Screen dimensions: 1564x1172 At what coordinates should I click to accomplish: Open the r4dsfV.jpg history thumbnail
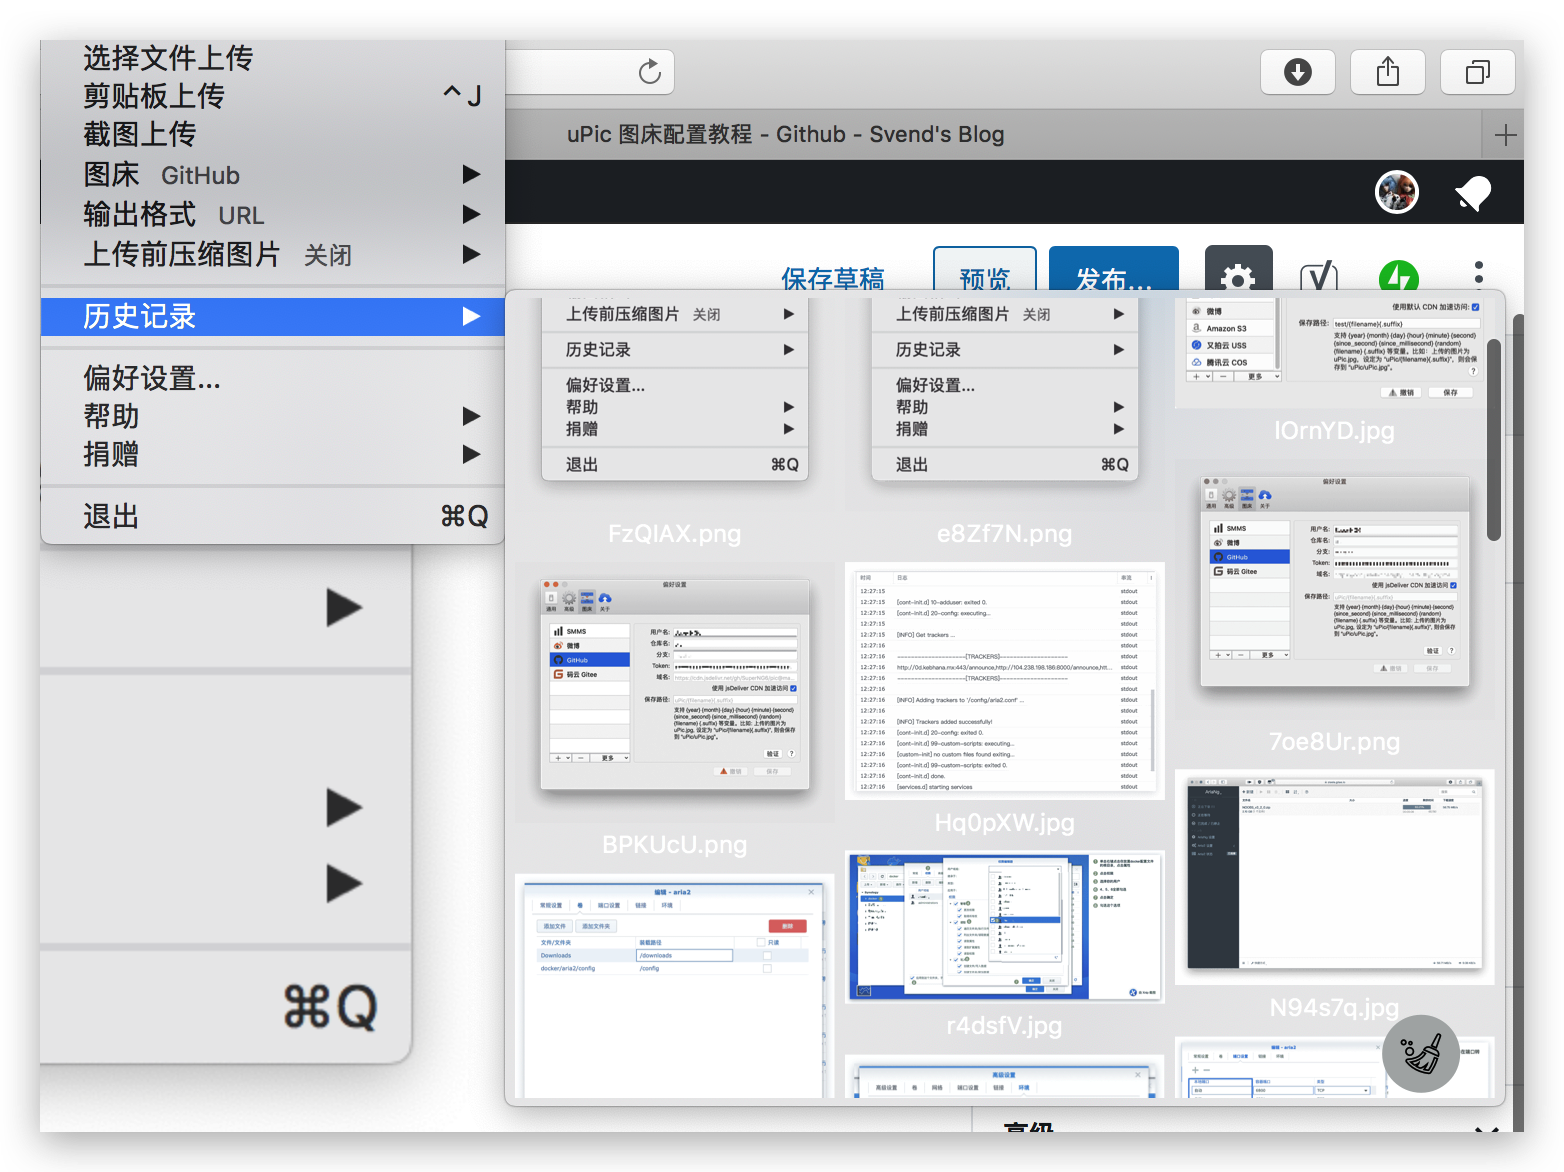tap(1005, 927)
